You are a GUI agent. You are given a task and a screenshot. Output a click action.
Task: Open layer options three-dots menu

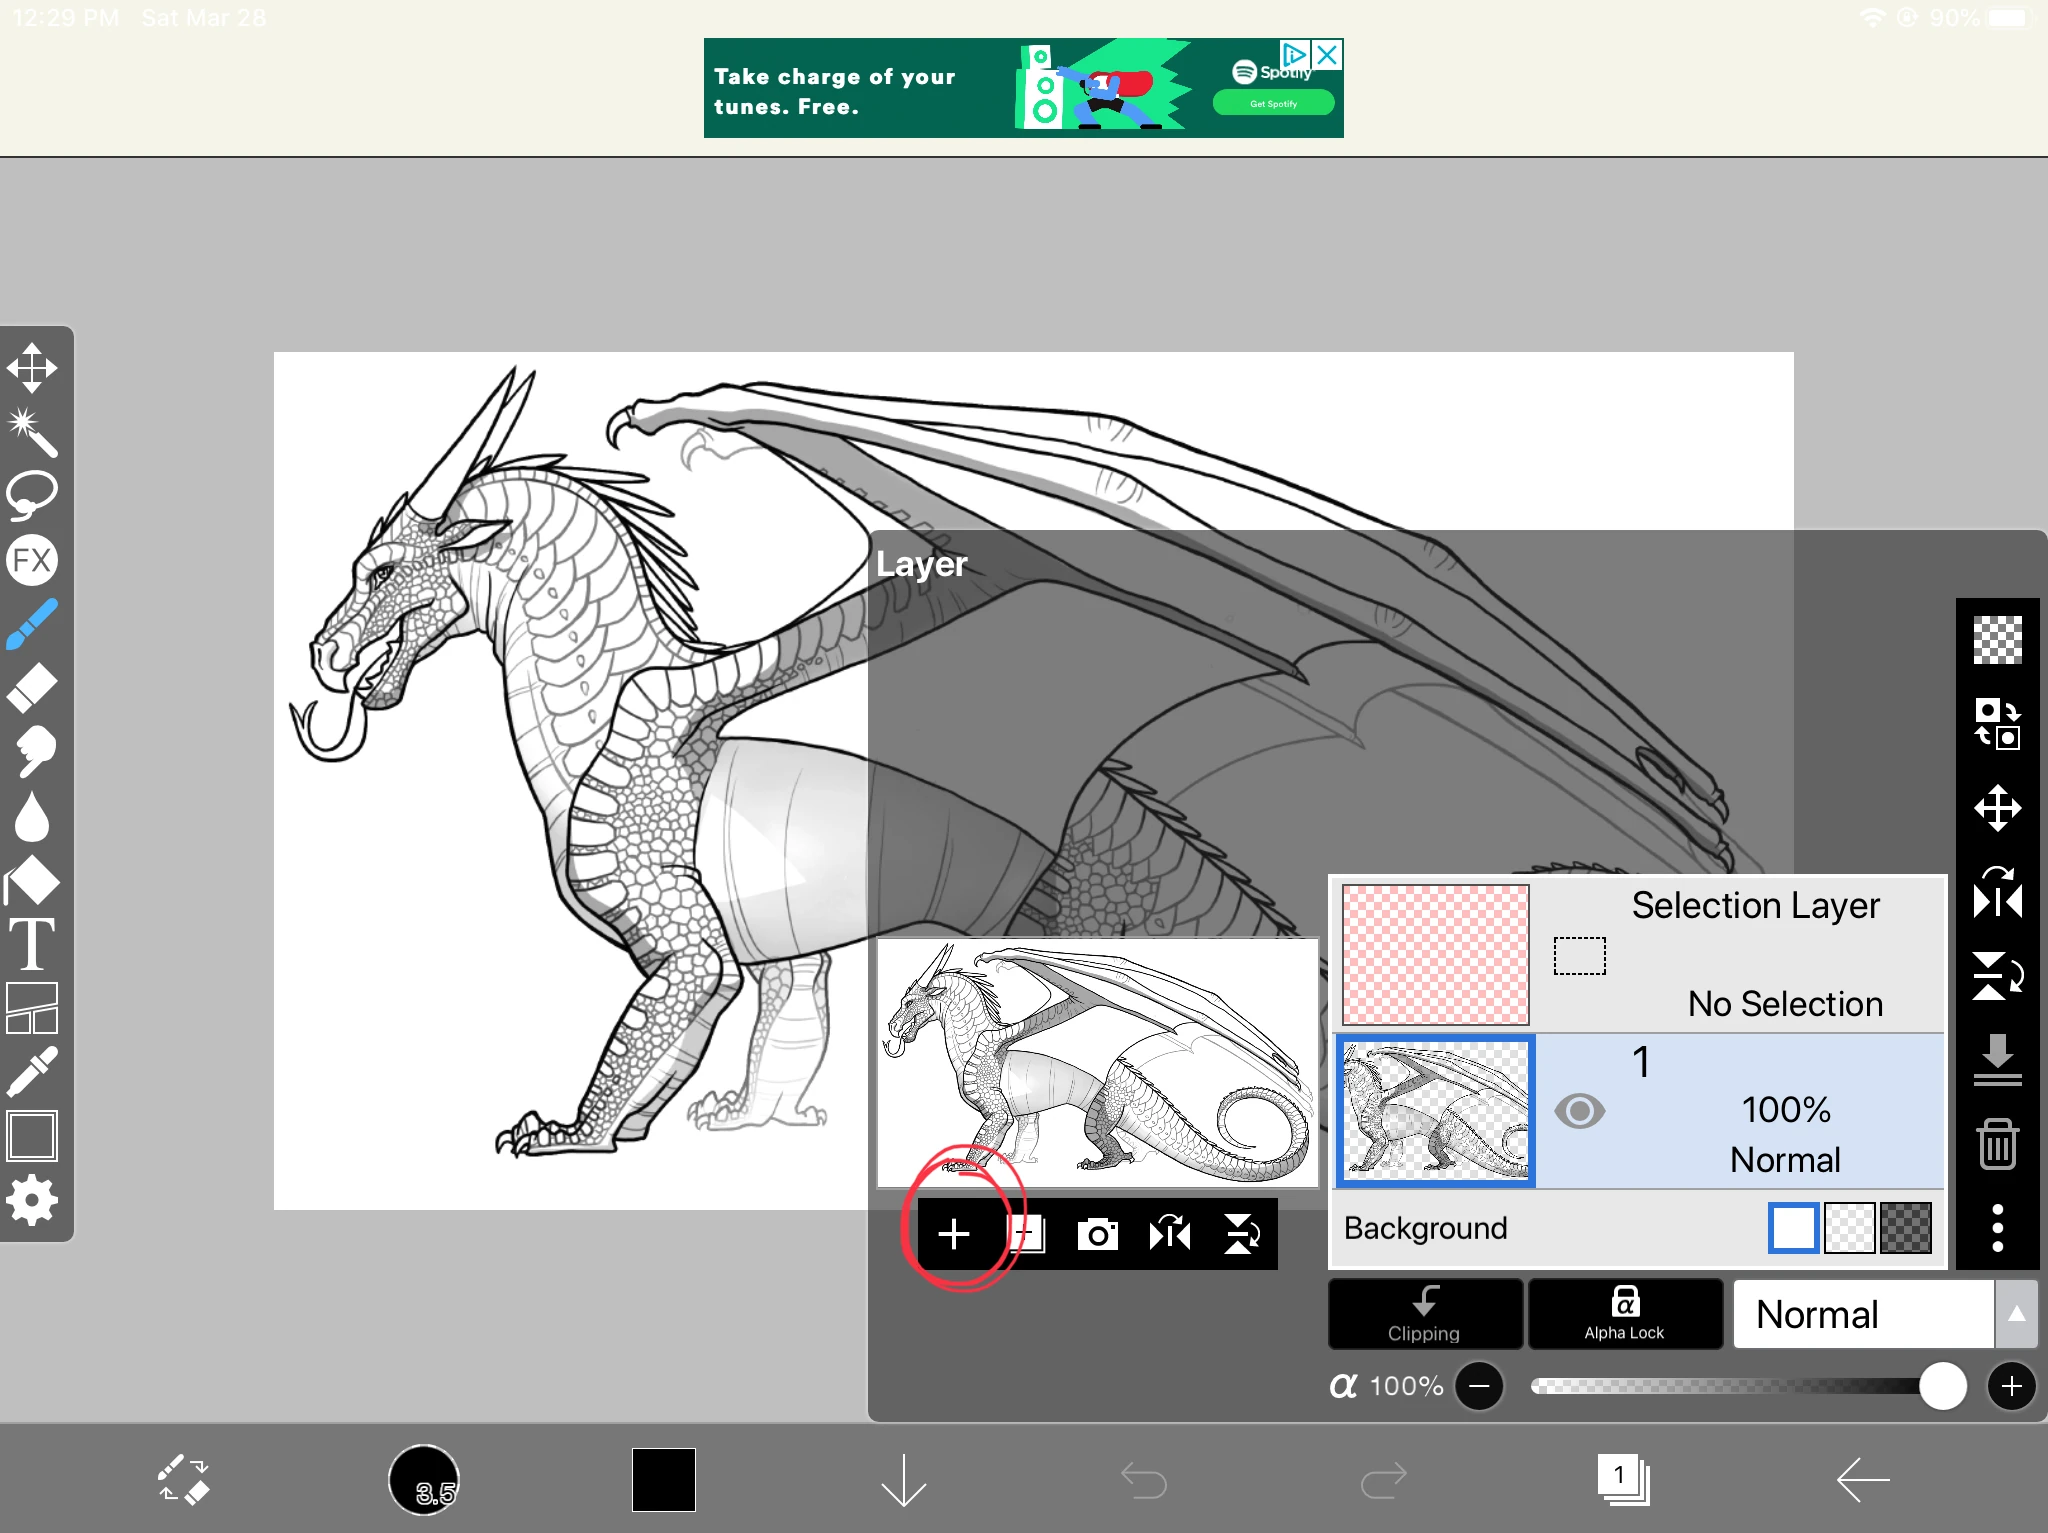pos(1997,1228)
